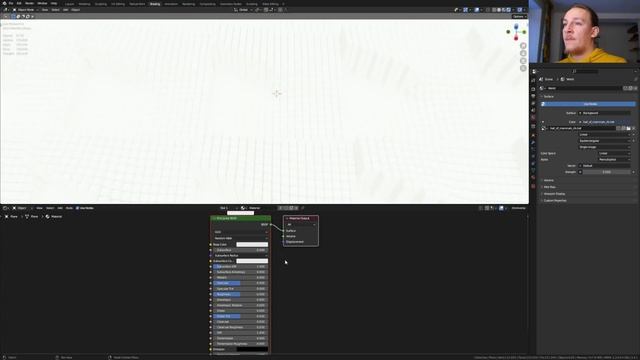Expand the Custom Properties panel

click(x=554, y=201)
